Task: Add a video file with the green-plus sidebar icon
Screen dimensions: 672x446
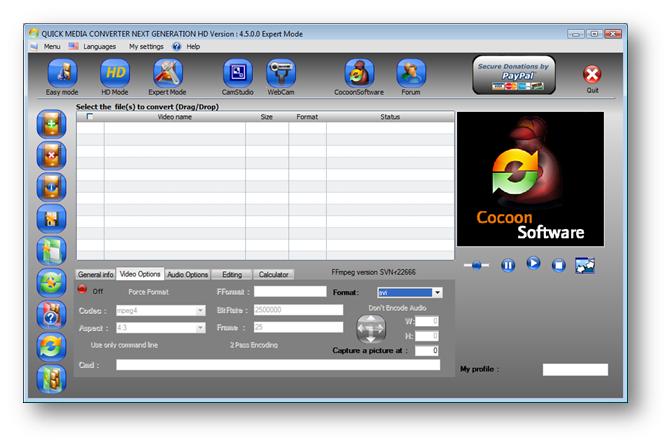Action: click(51, 124)
